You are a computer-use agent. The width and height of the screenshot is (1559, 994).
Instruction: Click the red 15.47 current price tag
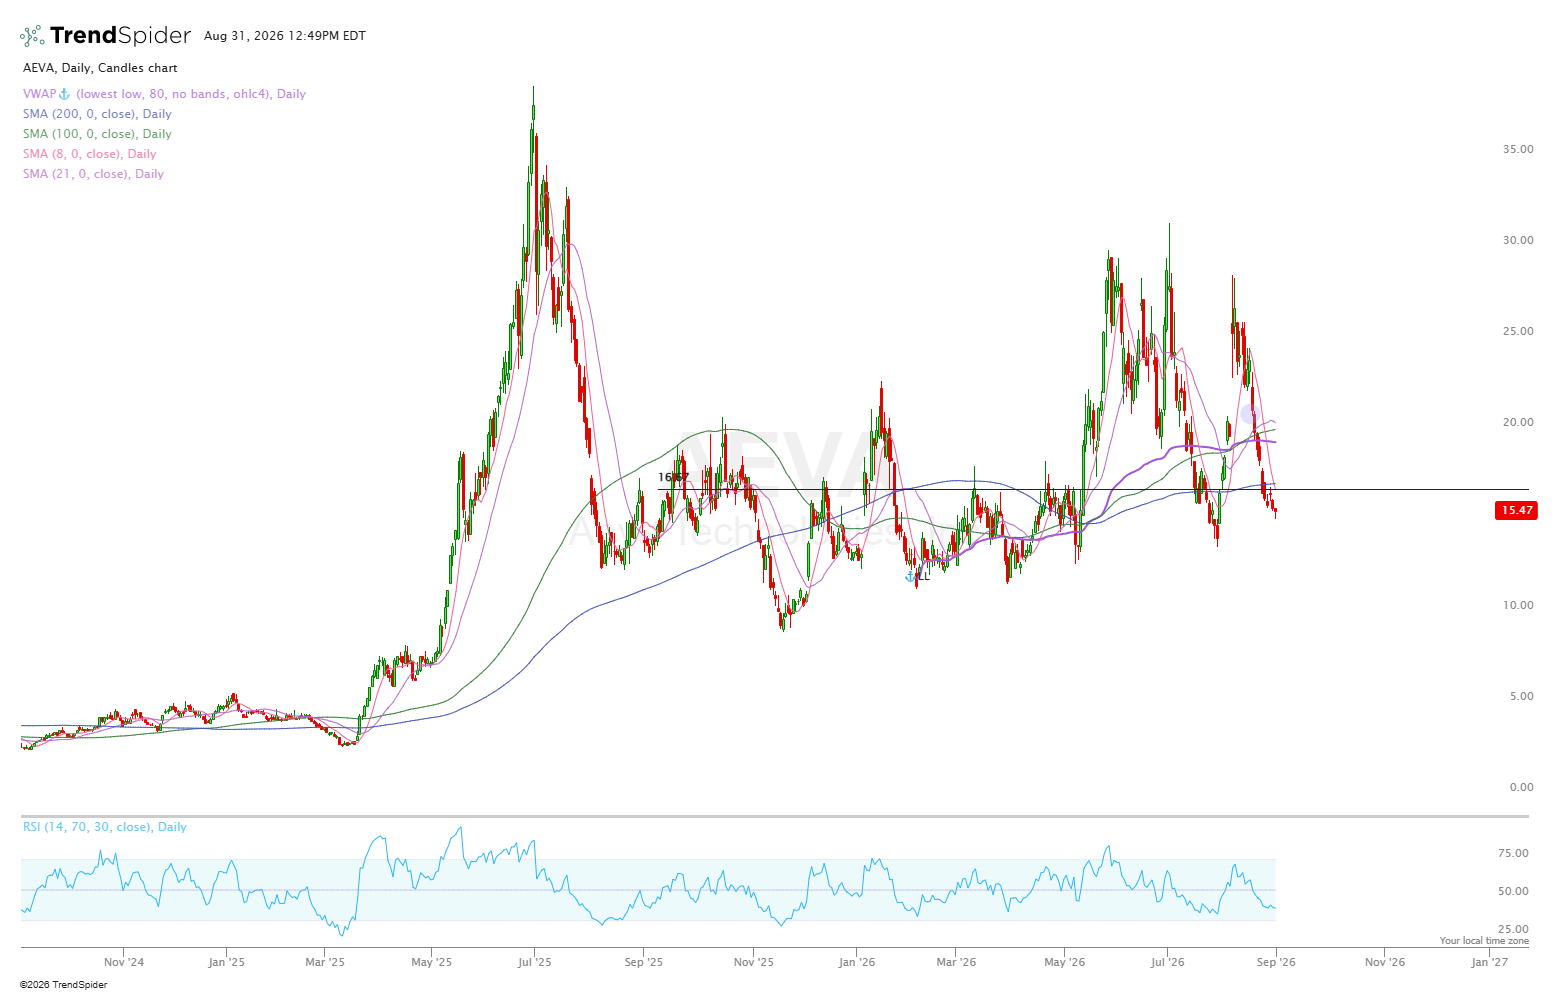pyautogui.click(x=1516, y=510)
